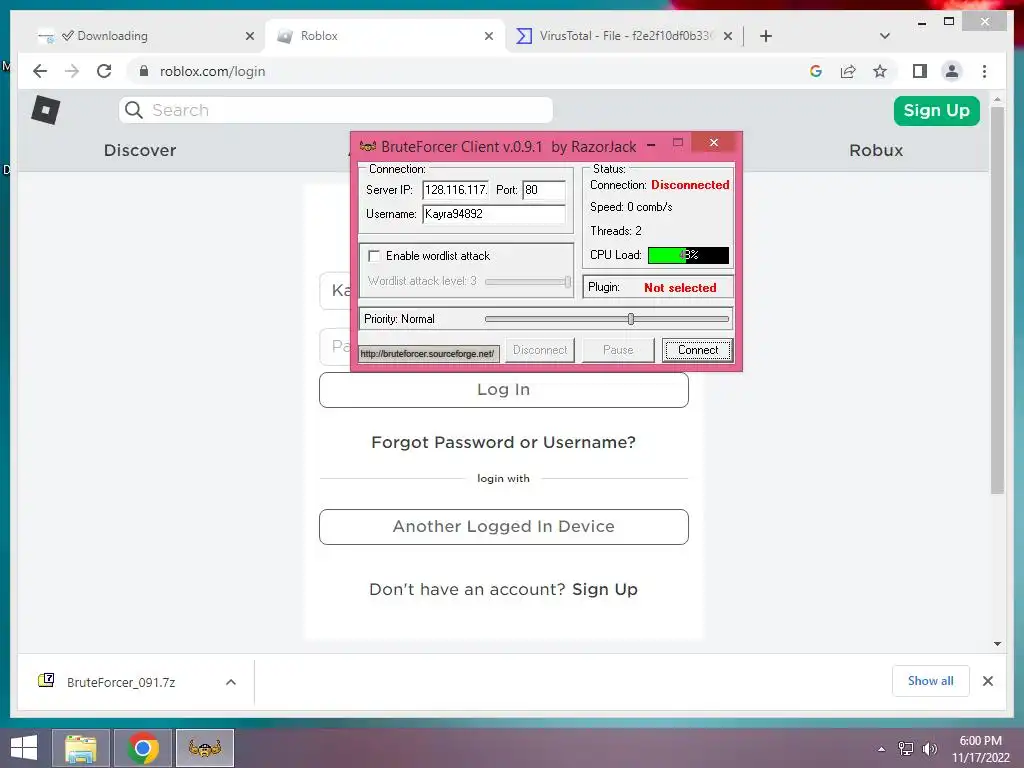Focus the Roblox Search box
This screenshot has height=768, width=1024.
(x=336, y=110)
